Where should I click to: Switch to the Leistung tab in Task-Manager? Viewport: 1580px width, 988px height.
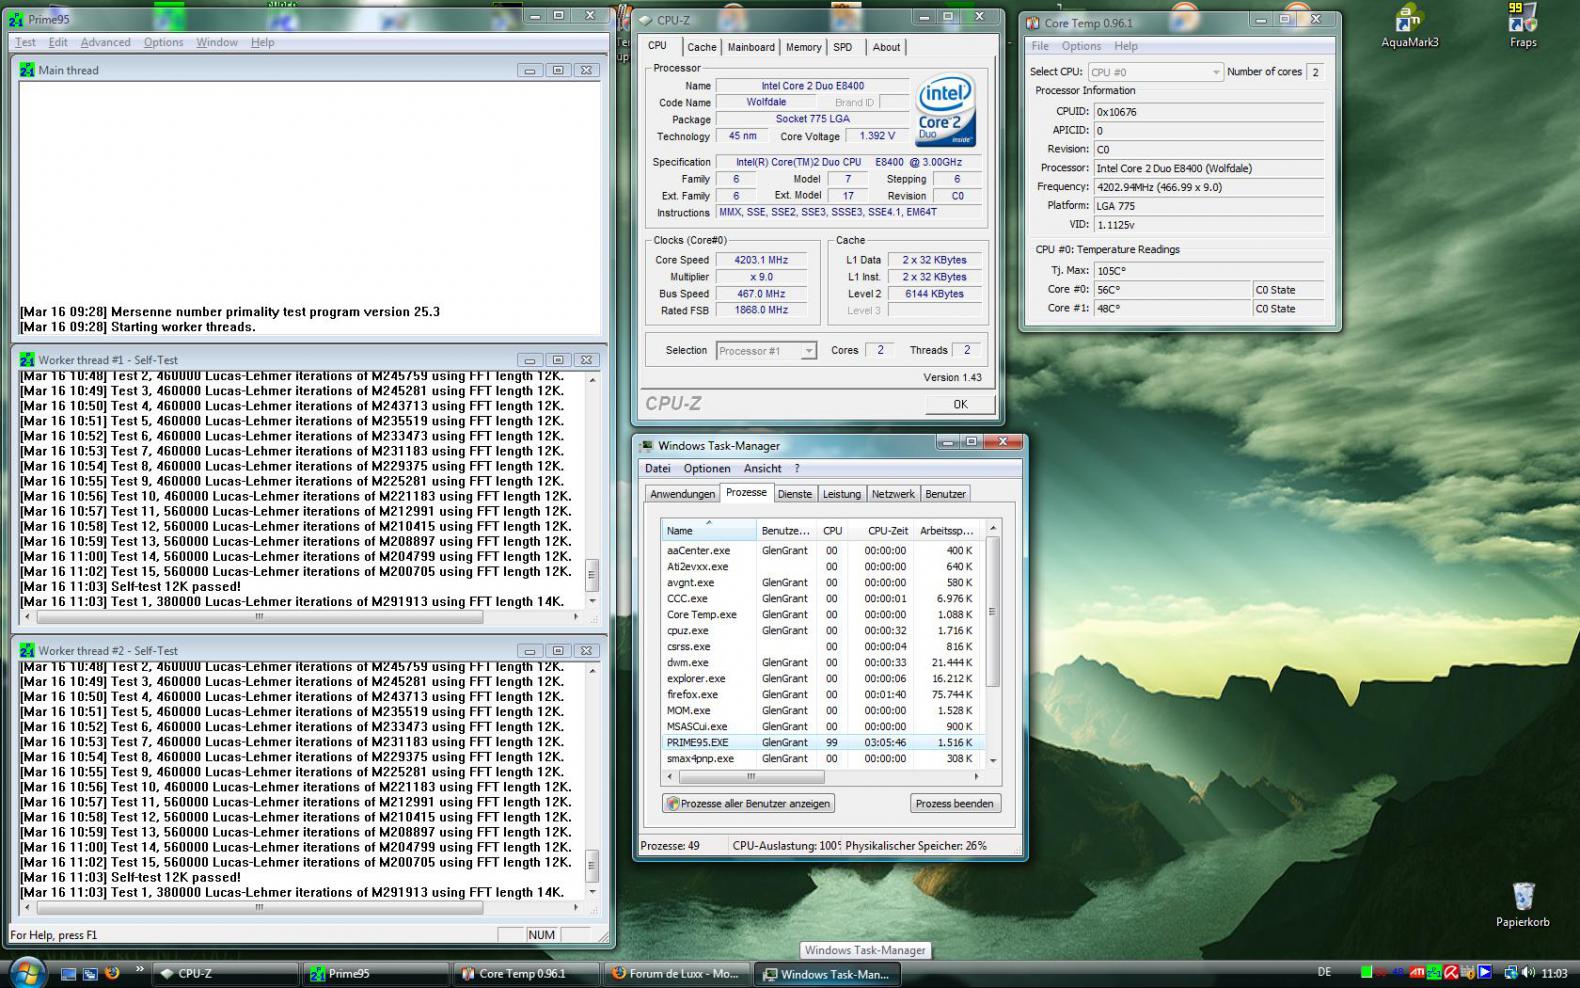(x=841, y=494)
